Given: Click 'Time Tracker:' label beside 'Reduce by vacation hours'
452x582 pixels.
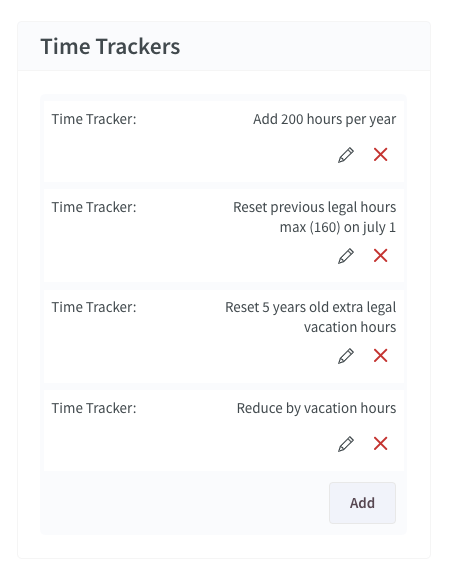Looking at the screenshot, I should coord(94,408).
